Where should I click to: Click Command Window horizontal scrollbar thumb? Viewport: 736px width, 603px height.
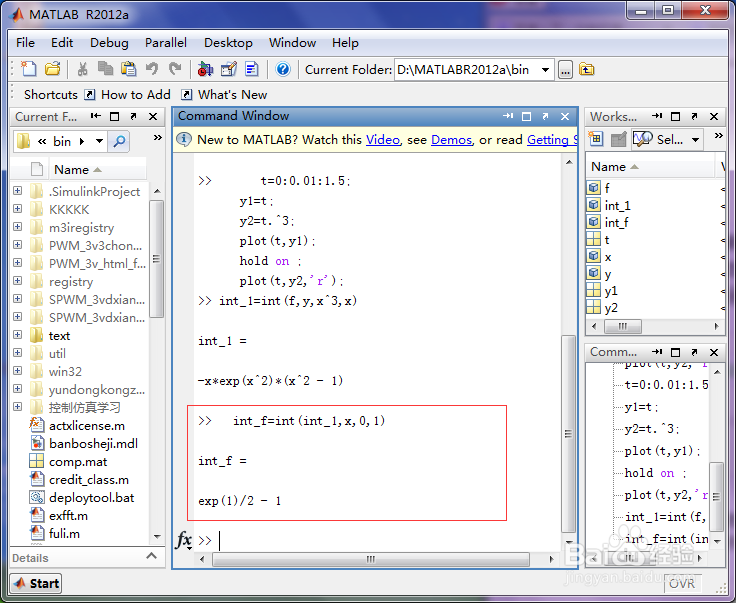point(371,559)
